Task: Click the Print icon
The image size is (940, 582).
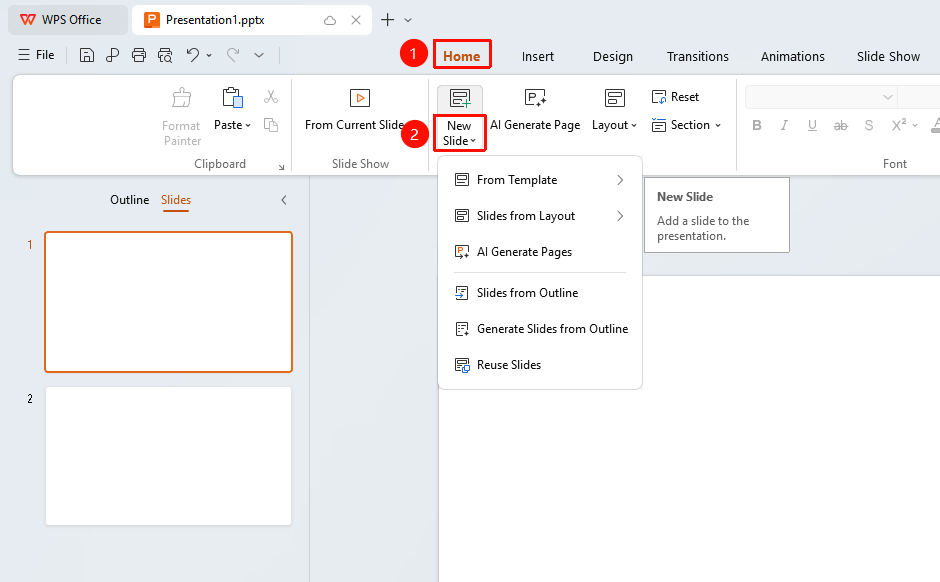Action: tap(138, 56)
